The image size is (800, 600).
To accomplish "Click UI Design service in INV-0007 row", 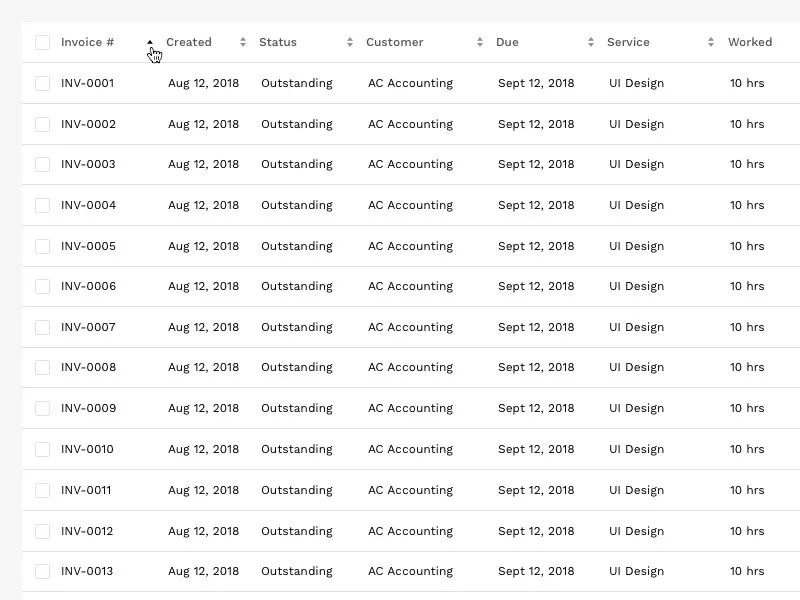I will coord(637,327).
